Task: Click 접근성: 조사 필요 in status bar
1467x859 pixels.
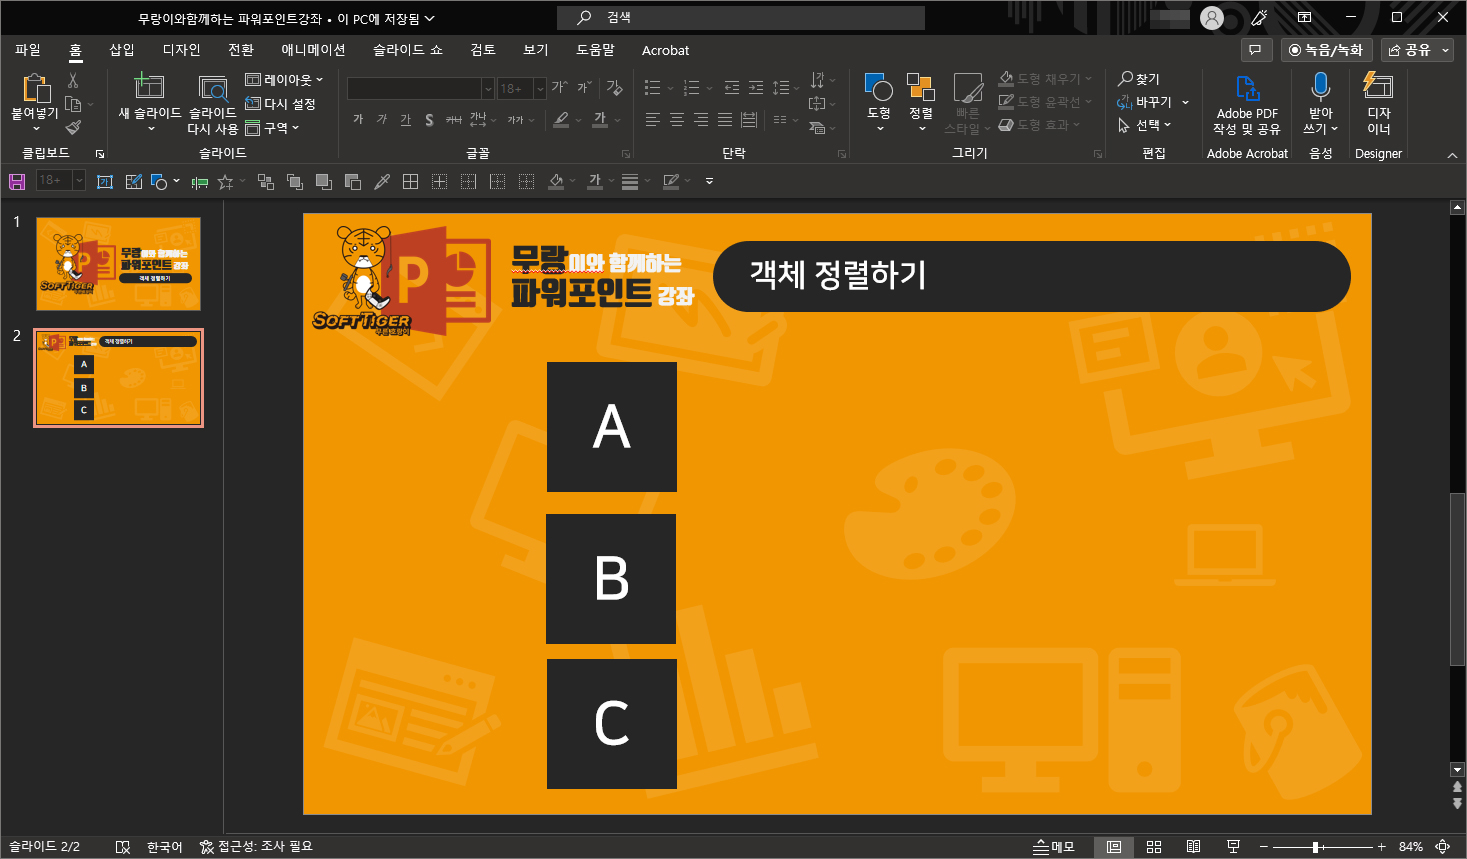Action: click(x=256, y=847)
